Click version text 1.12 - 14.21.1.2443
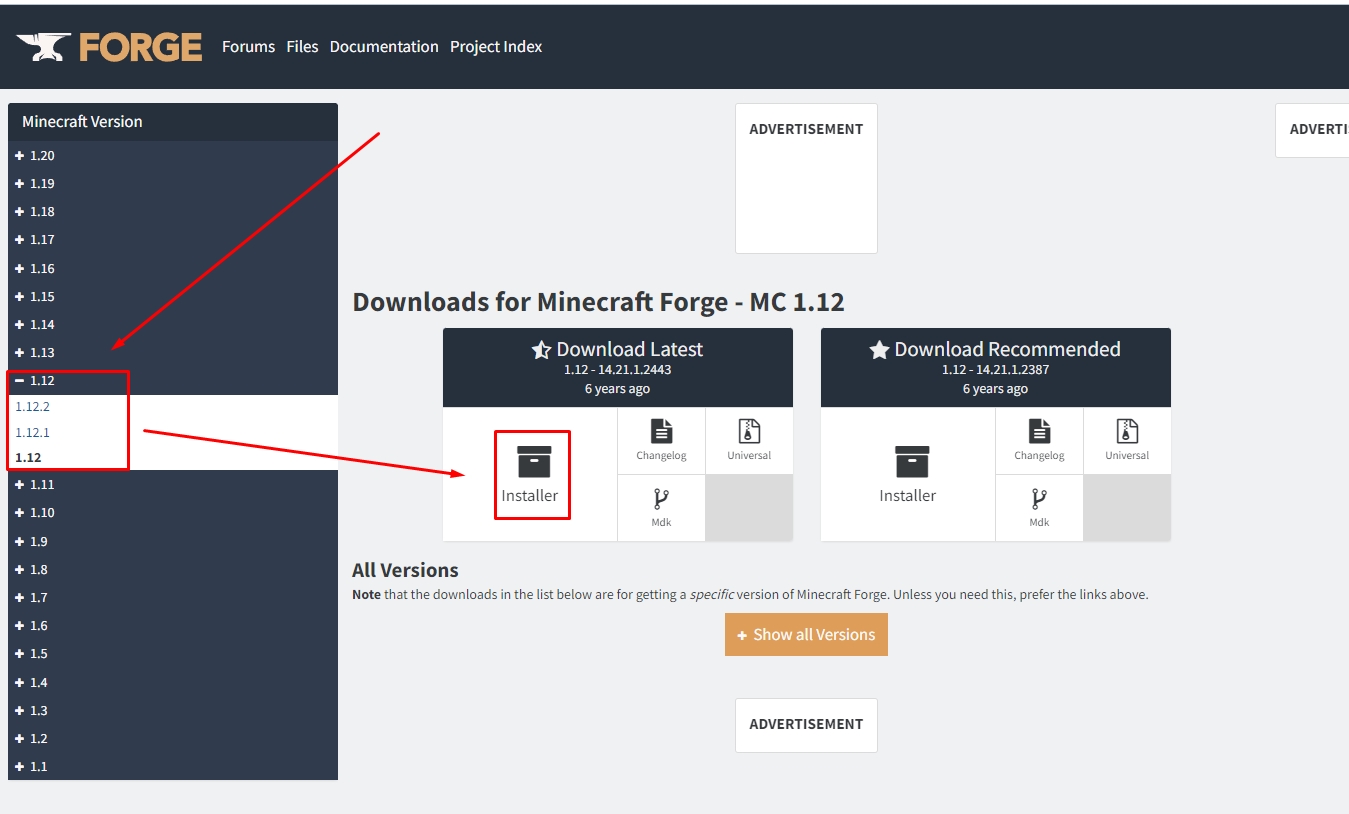 [618, 370]
